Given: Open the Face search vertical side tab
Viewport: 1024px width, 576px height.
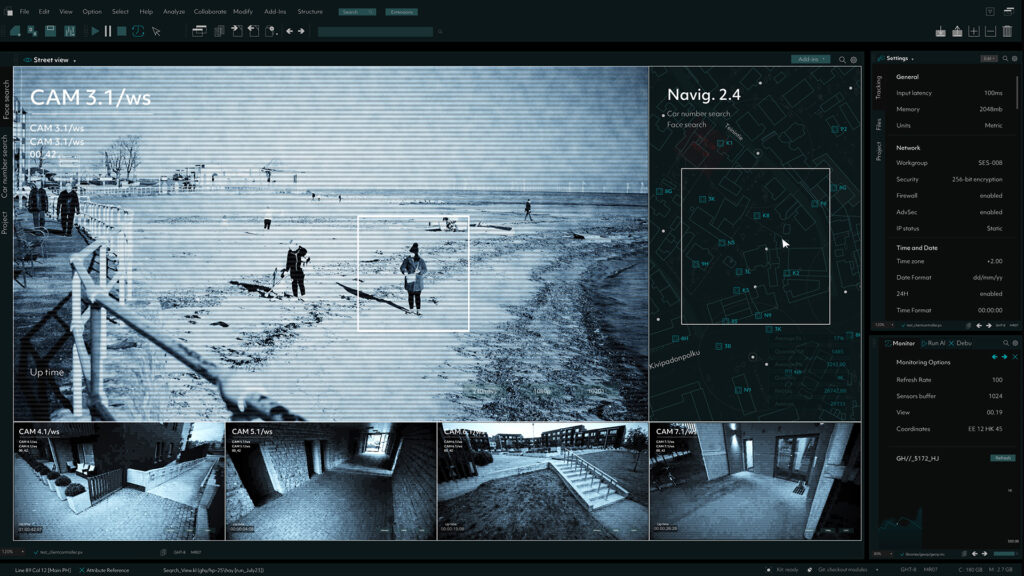Looking at the screenshot, I should pos(6,100).
